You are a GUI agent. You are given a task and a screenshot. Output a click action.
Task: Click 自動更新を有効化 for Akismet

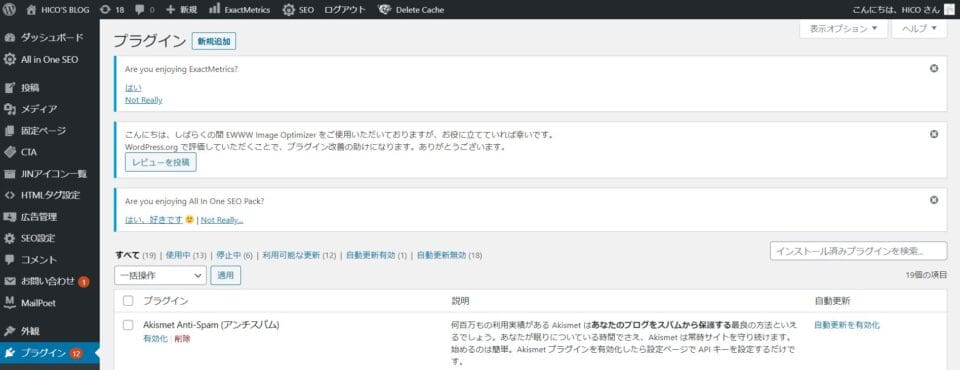(x=847, y=325)
